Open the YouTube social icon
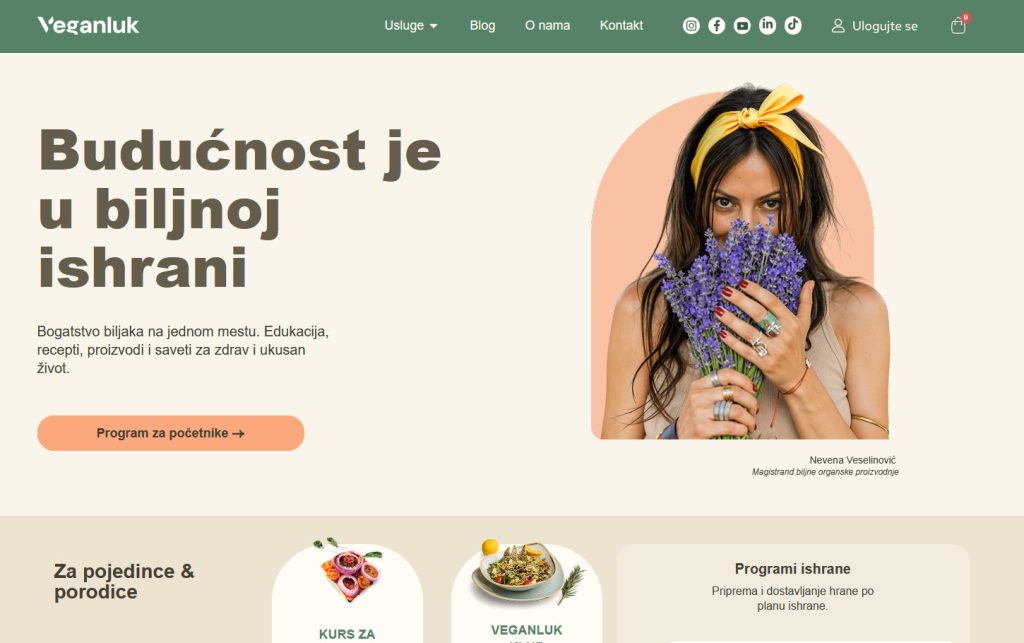This screenshot has height=643, width=1024. click(x=742, y=25)
